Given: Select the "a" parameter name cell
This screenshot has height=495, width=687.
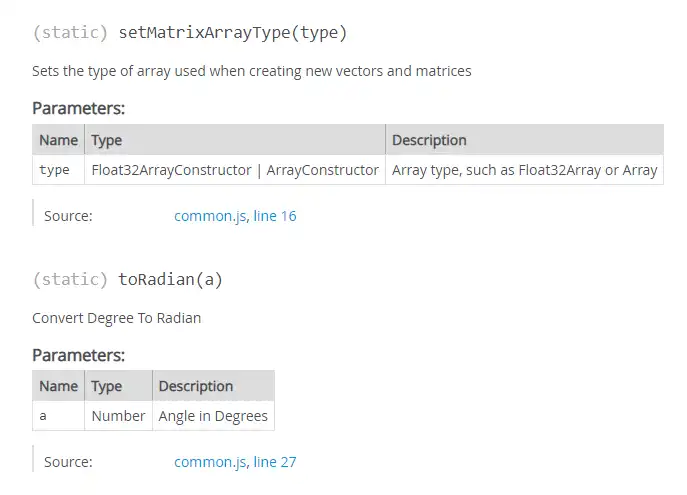Looking at the screenshot, I should click(x=44, y=416).
